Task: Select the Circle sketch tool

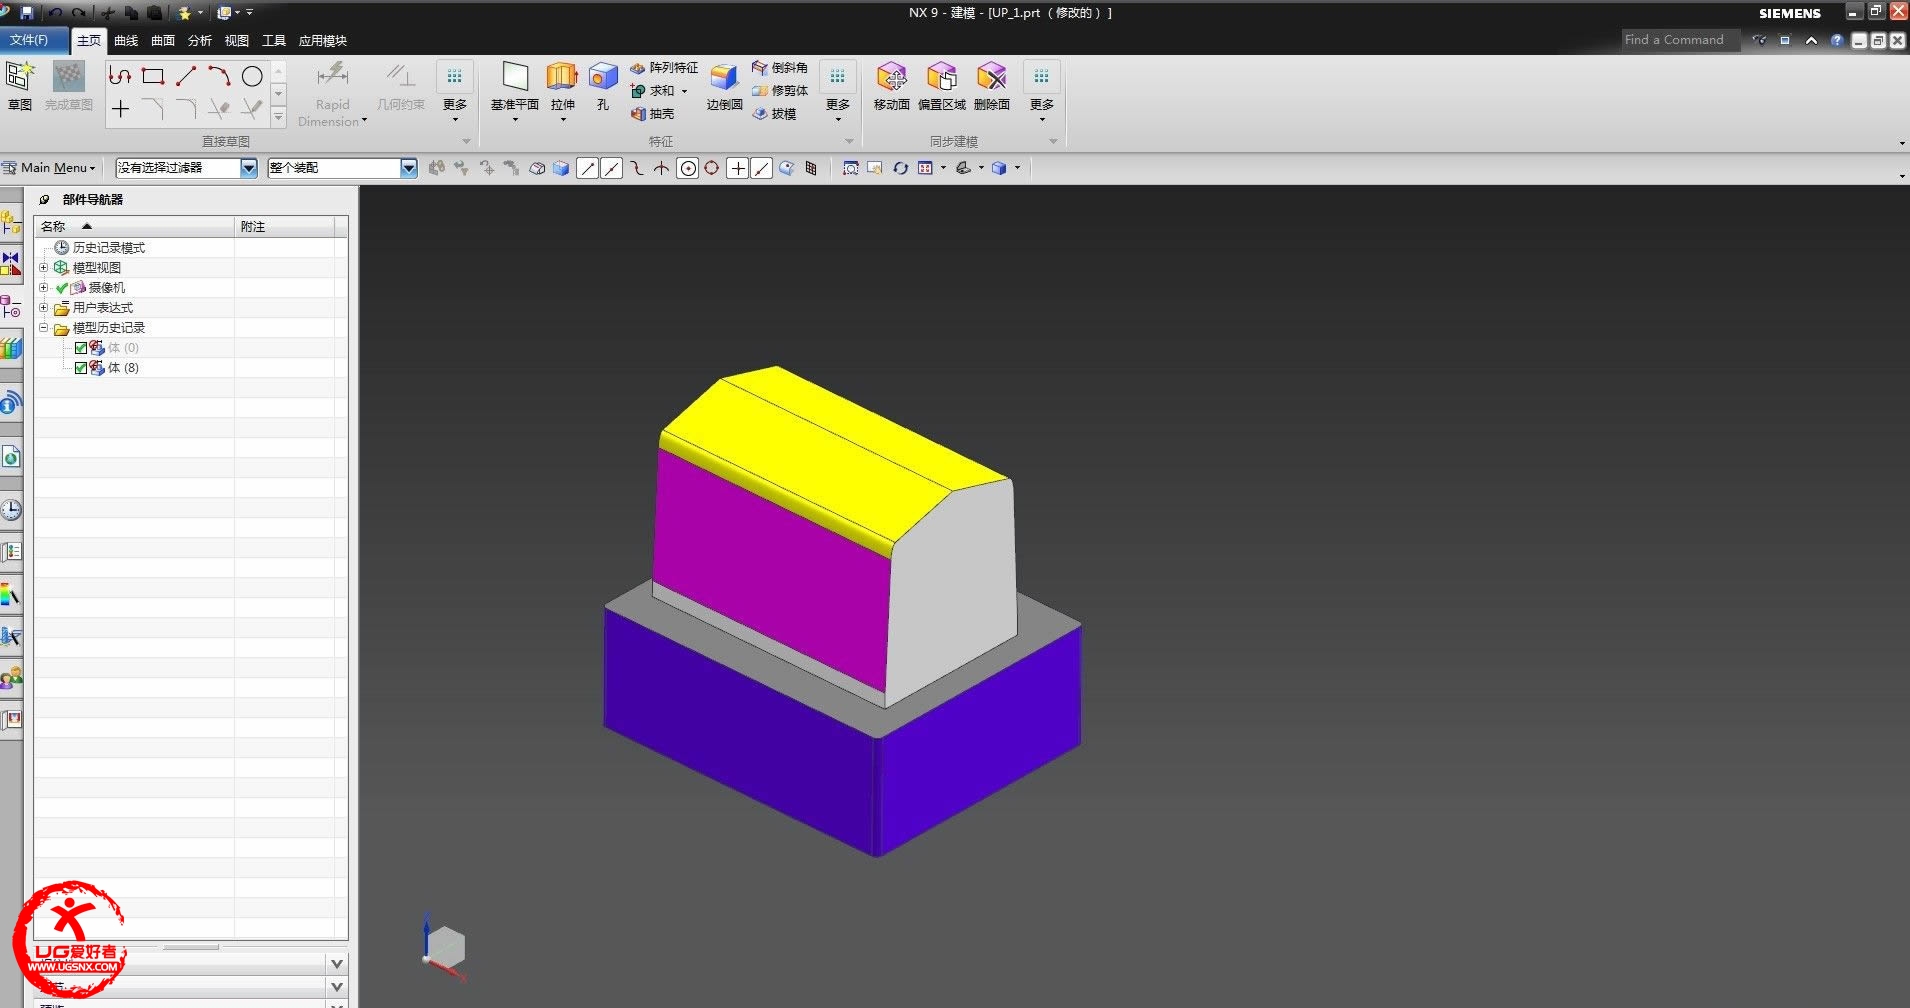Action: tap(252, 76)
